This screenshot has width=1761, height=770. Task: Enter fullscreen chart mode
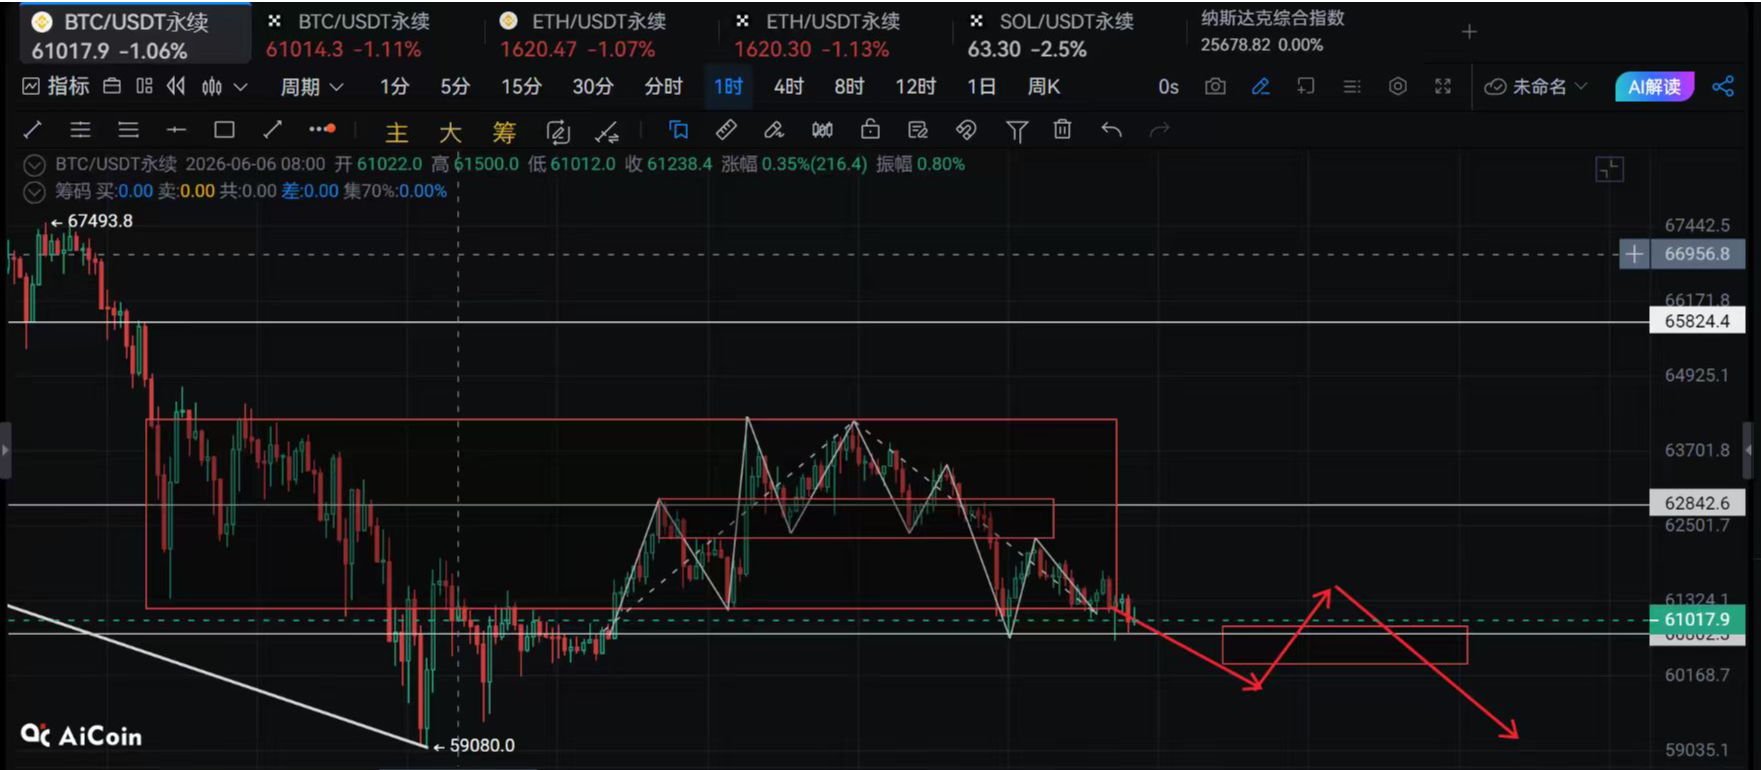[1443, 87]
